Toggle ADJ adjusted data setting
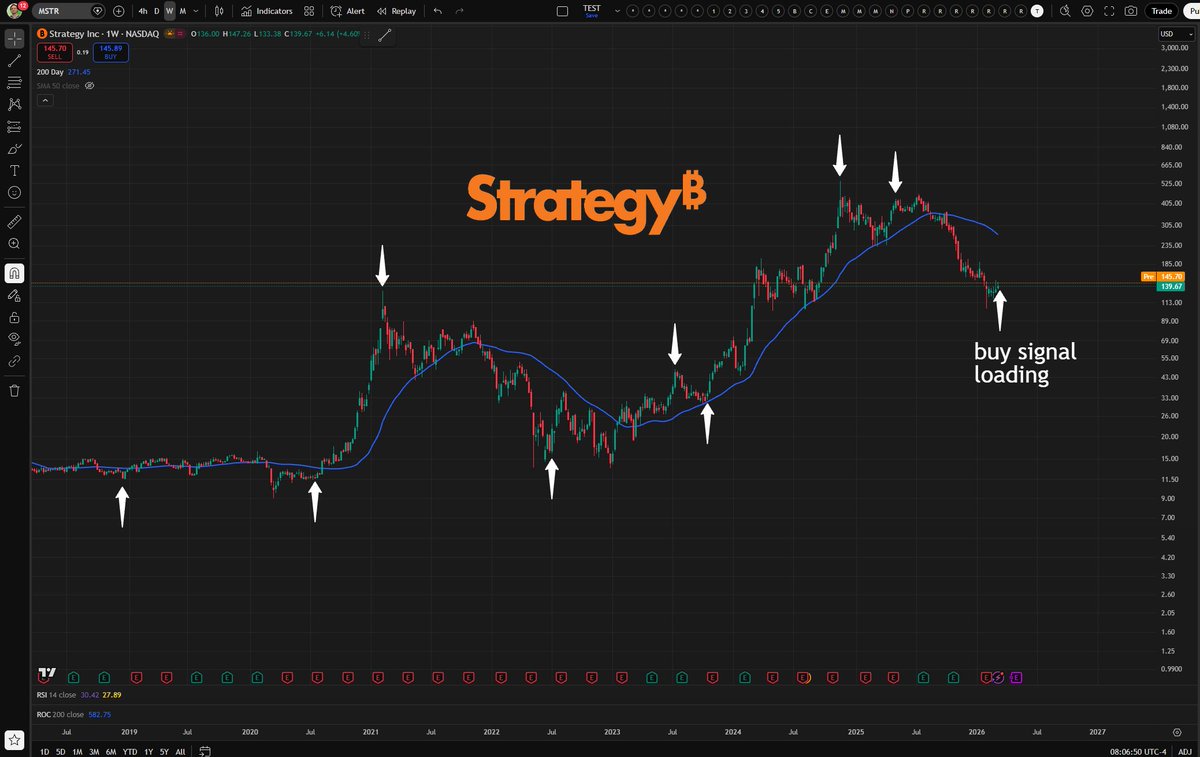Viewport: 1200px width, 757px height. (1184, 751)
